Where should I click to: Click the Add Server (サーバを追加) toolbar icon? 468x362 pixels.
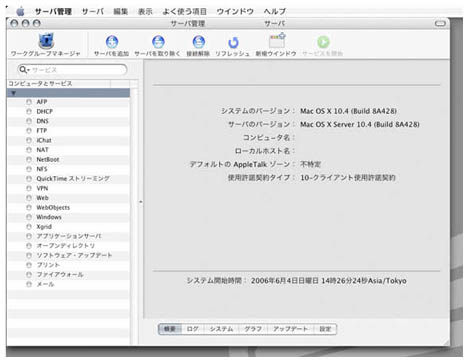coord(112,42)
